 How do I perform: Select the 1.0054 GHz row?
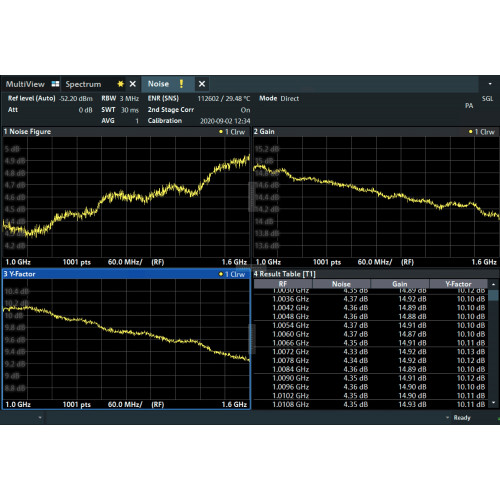pos(370,325)
